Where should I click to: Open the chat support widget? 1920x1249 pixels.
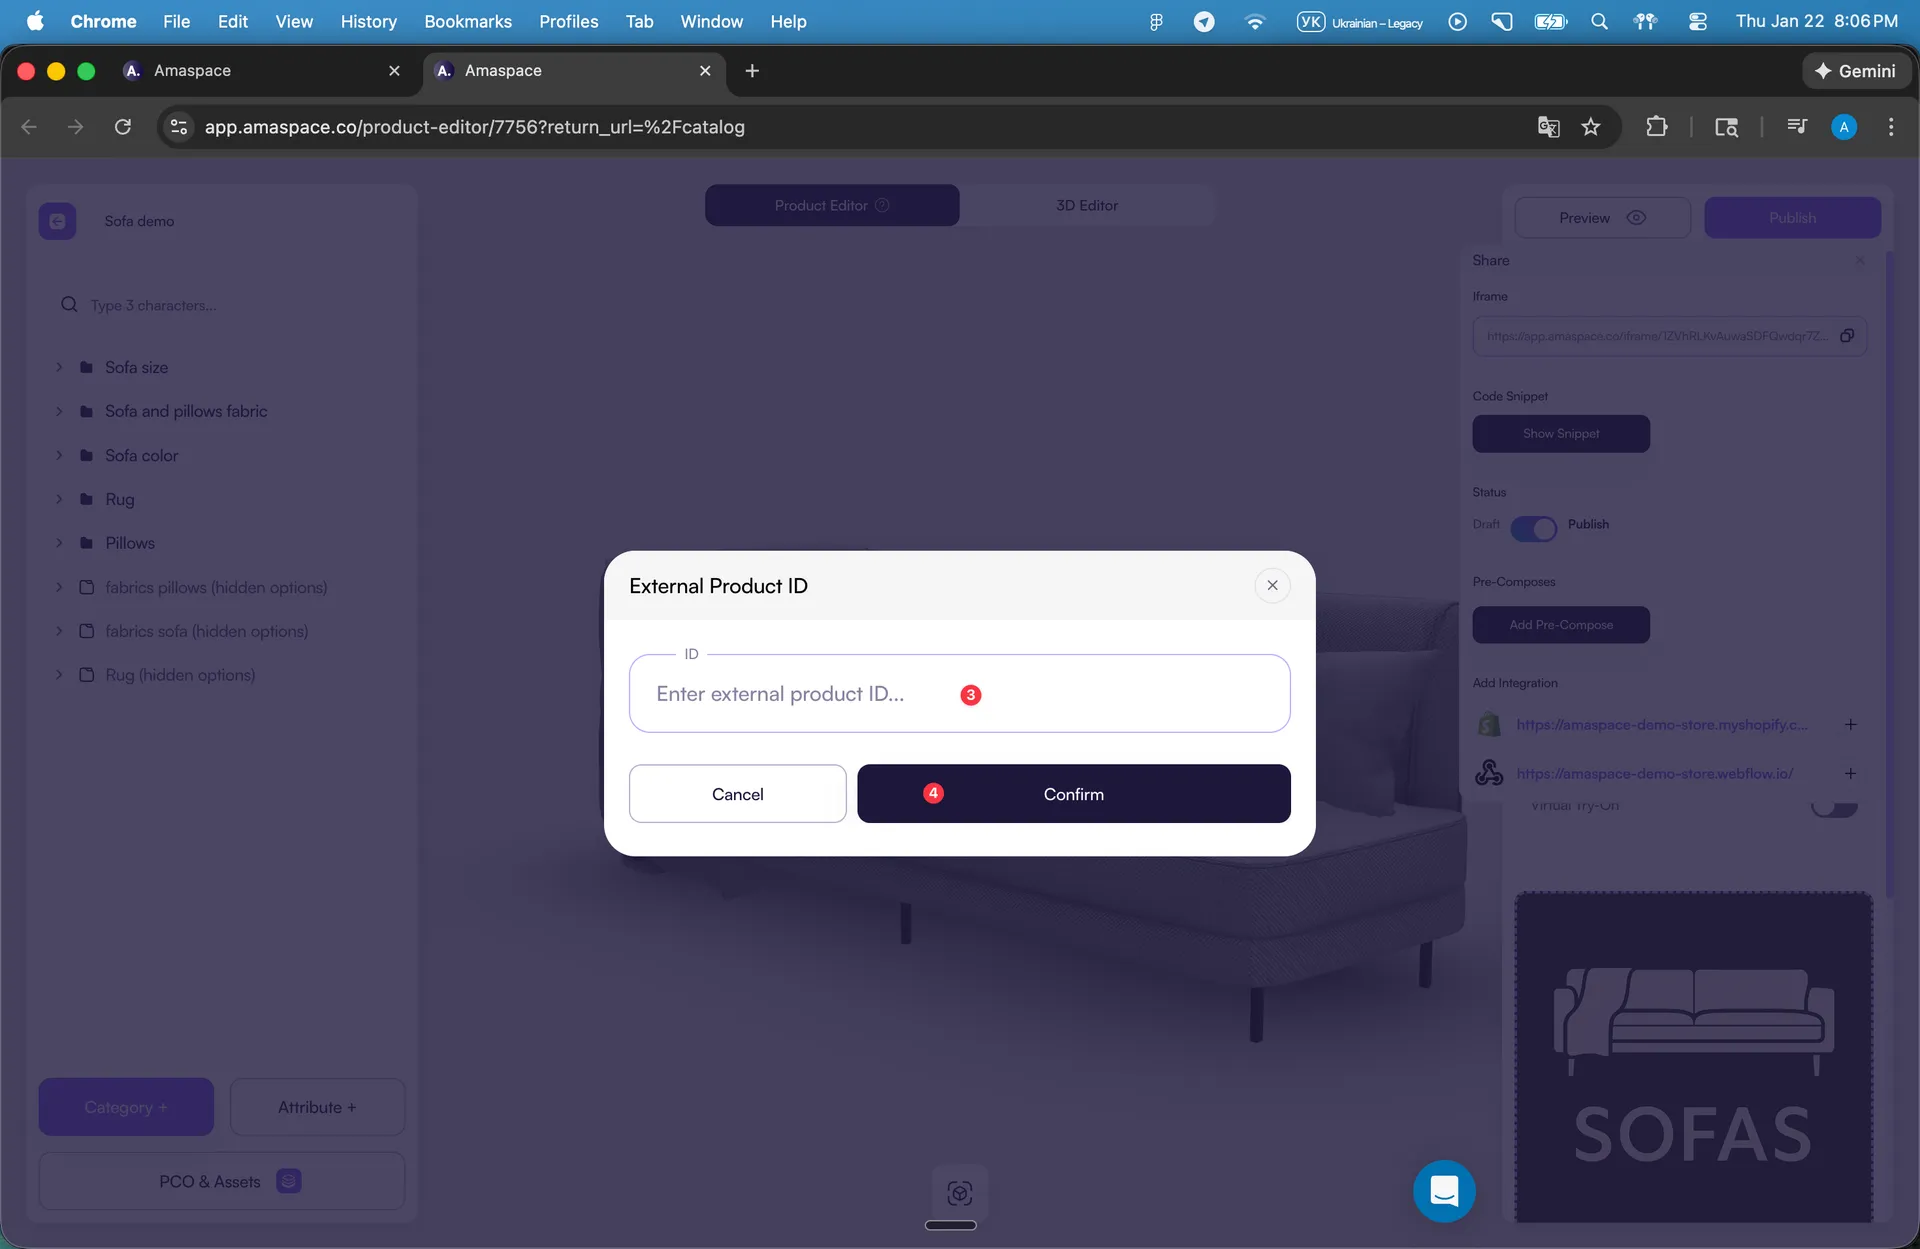coord(1443,1191)
